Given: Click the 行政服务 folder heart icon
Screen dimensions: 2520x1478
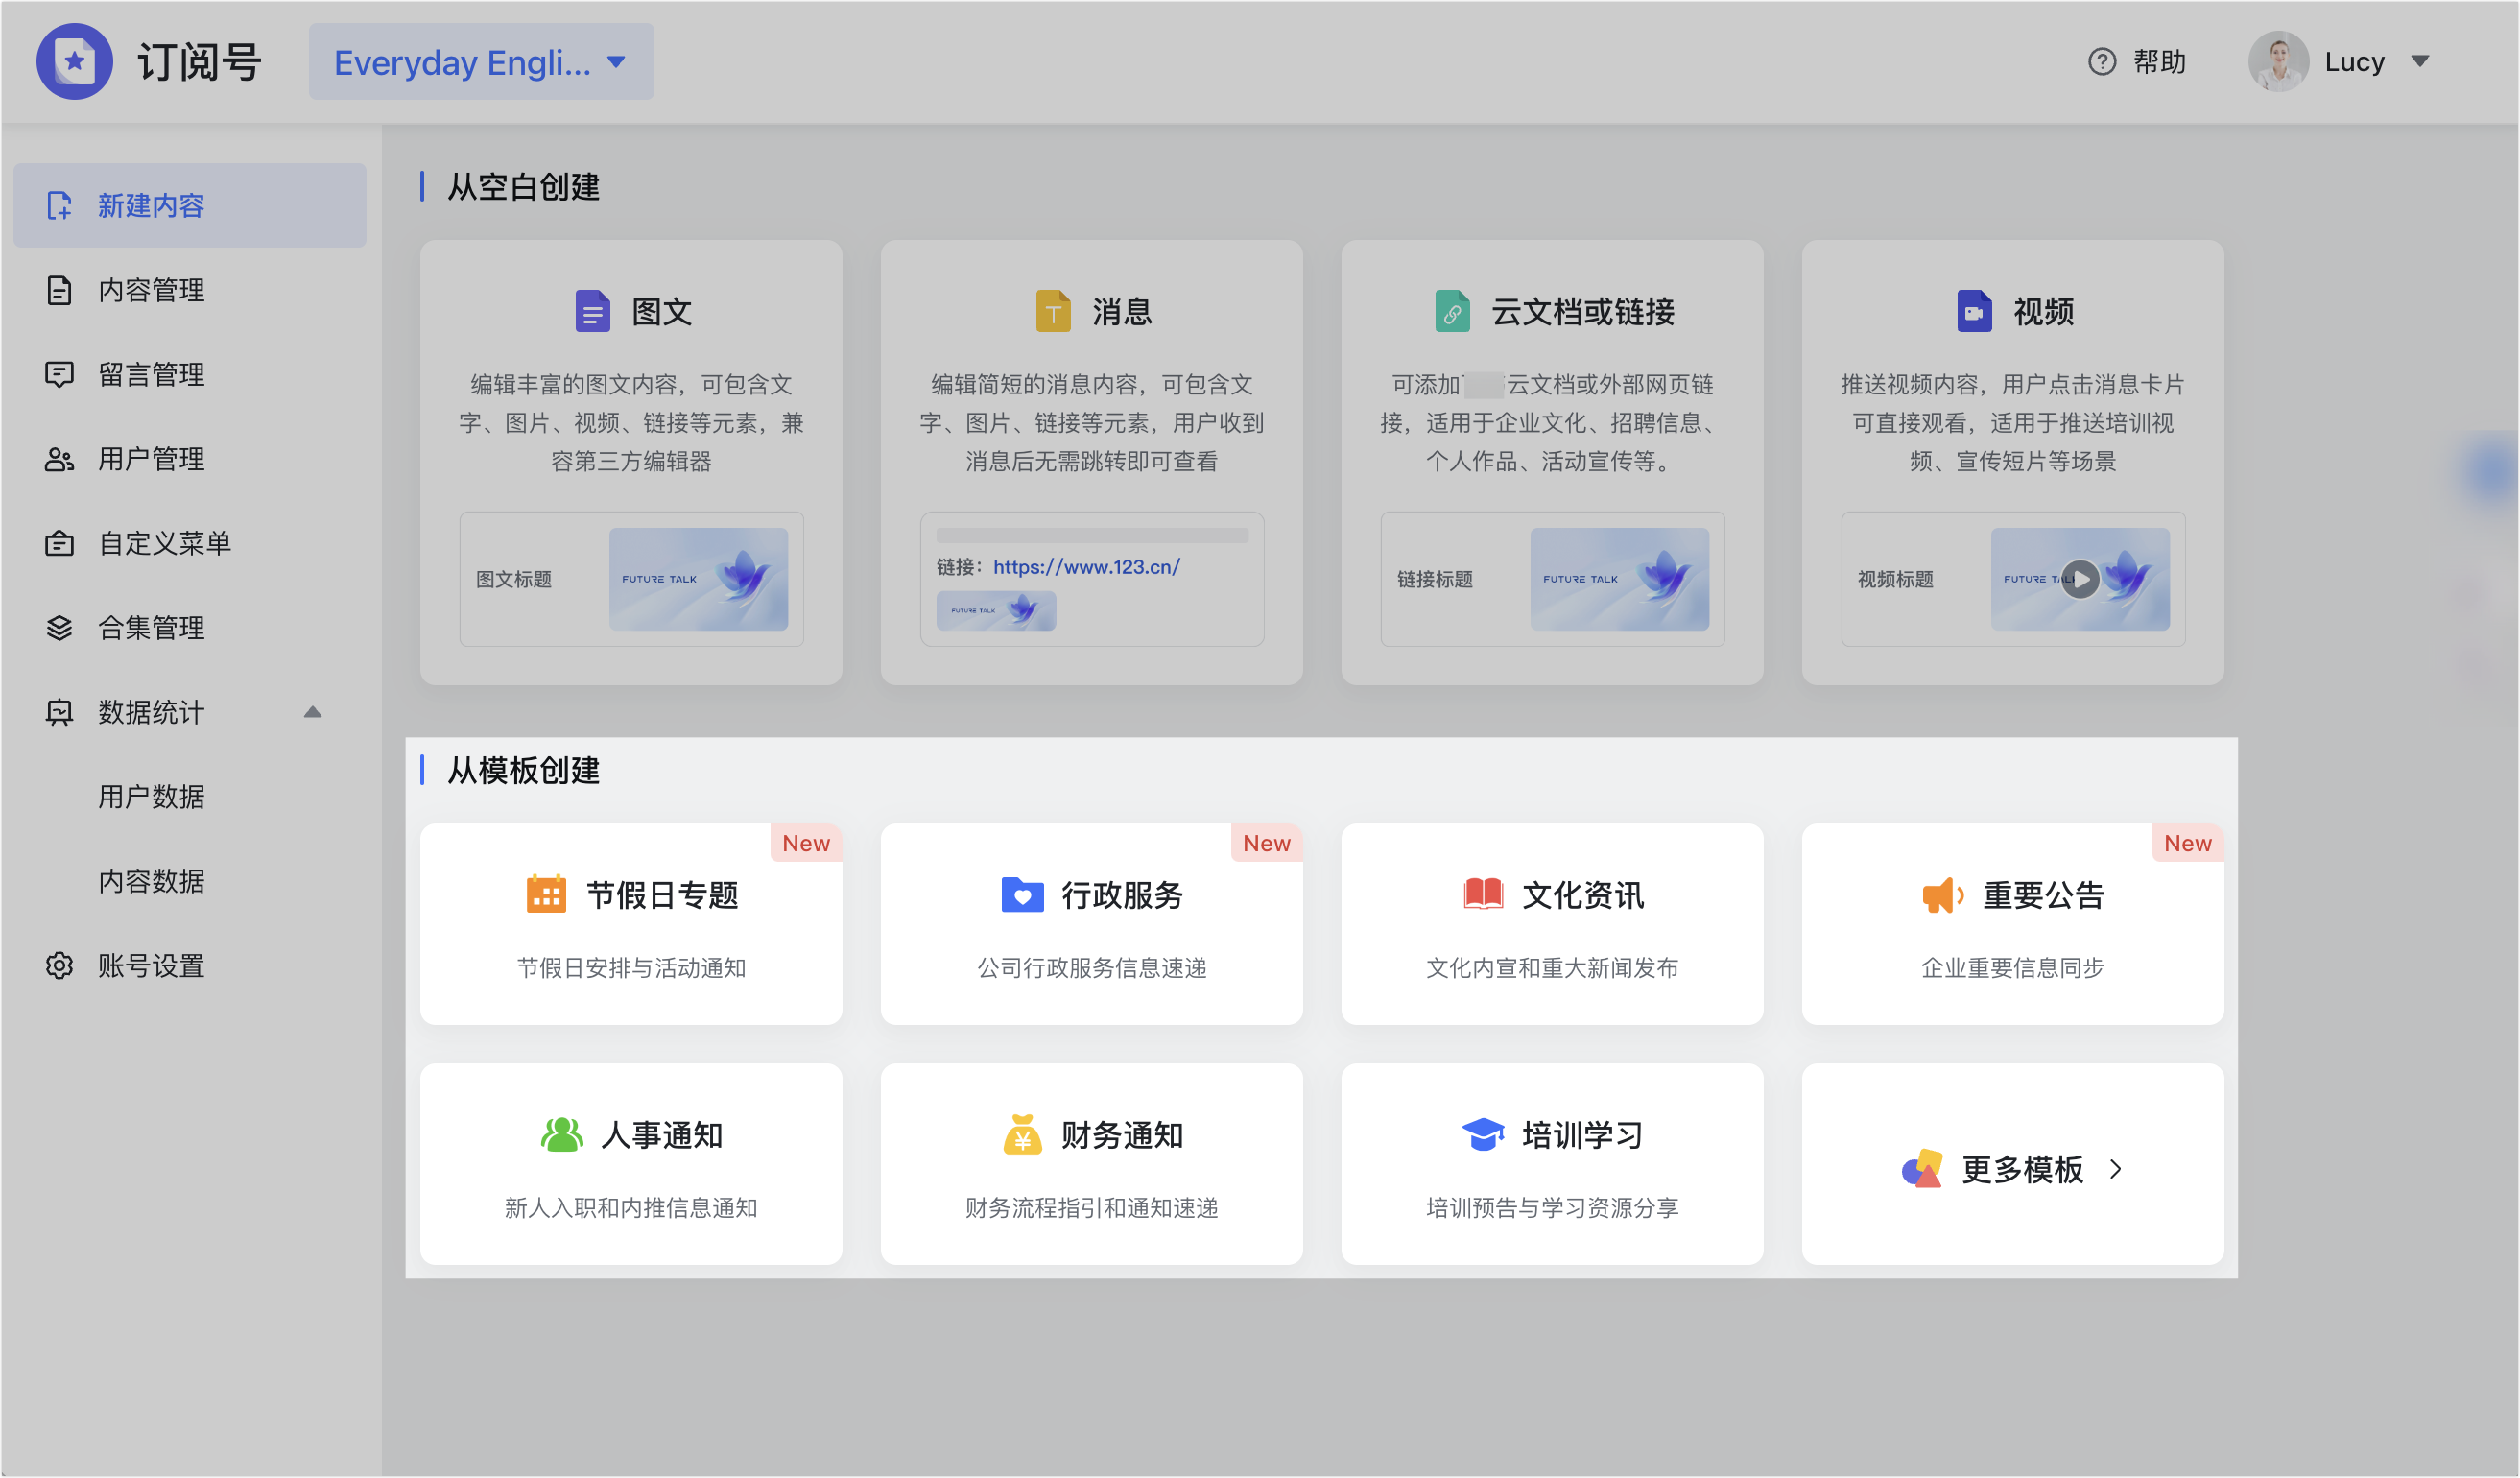Looking at the screenshot, I should 1022,894.
